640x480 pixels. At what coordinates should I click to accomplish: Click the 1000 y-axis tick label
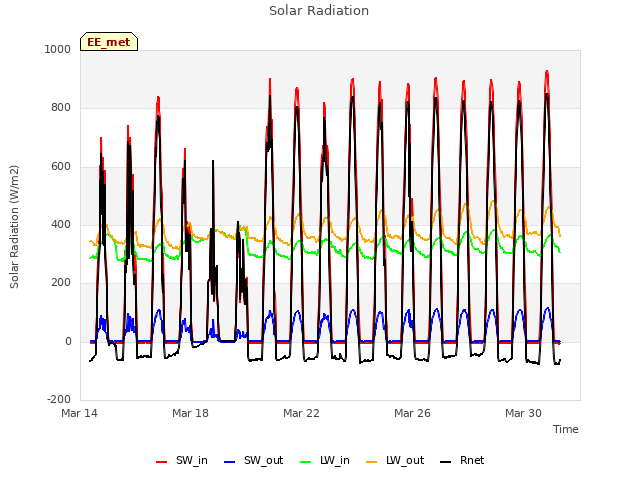point(58,49)
